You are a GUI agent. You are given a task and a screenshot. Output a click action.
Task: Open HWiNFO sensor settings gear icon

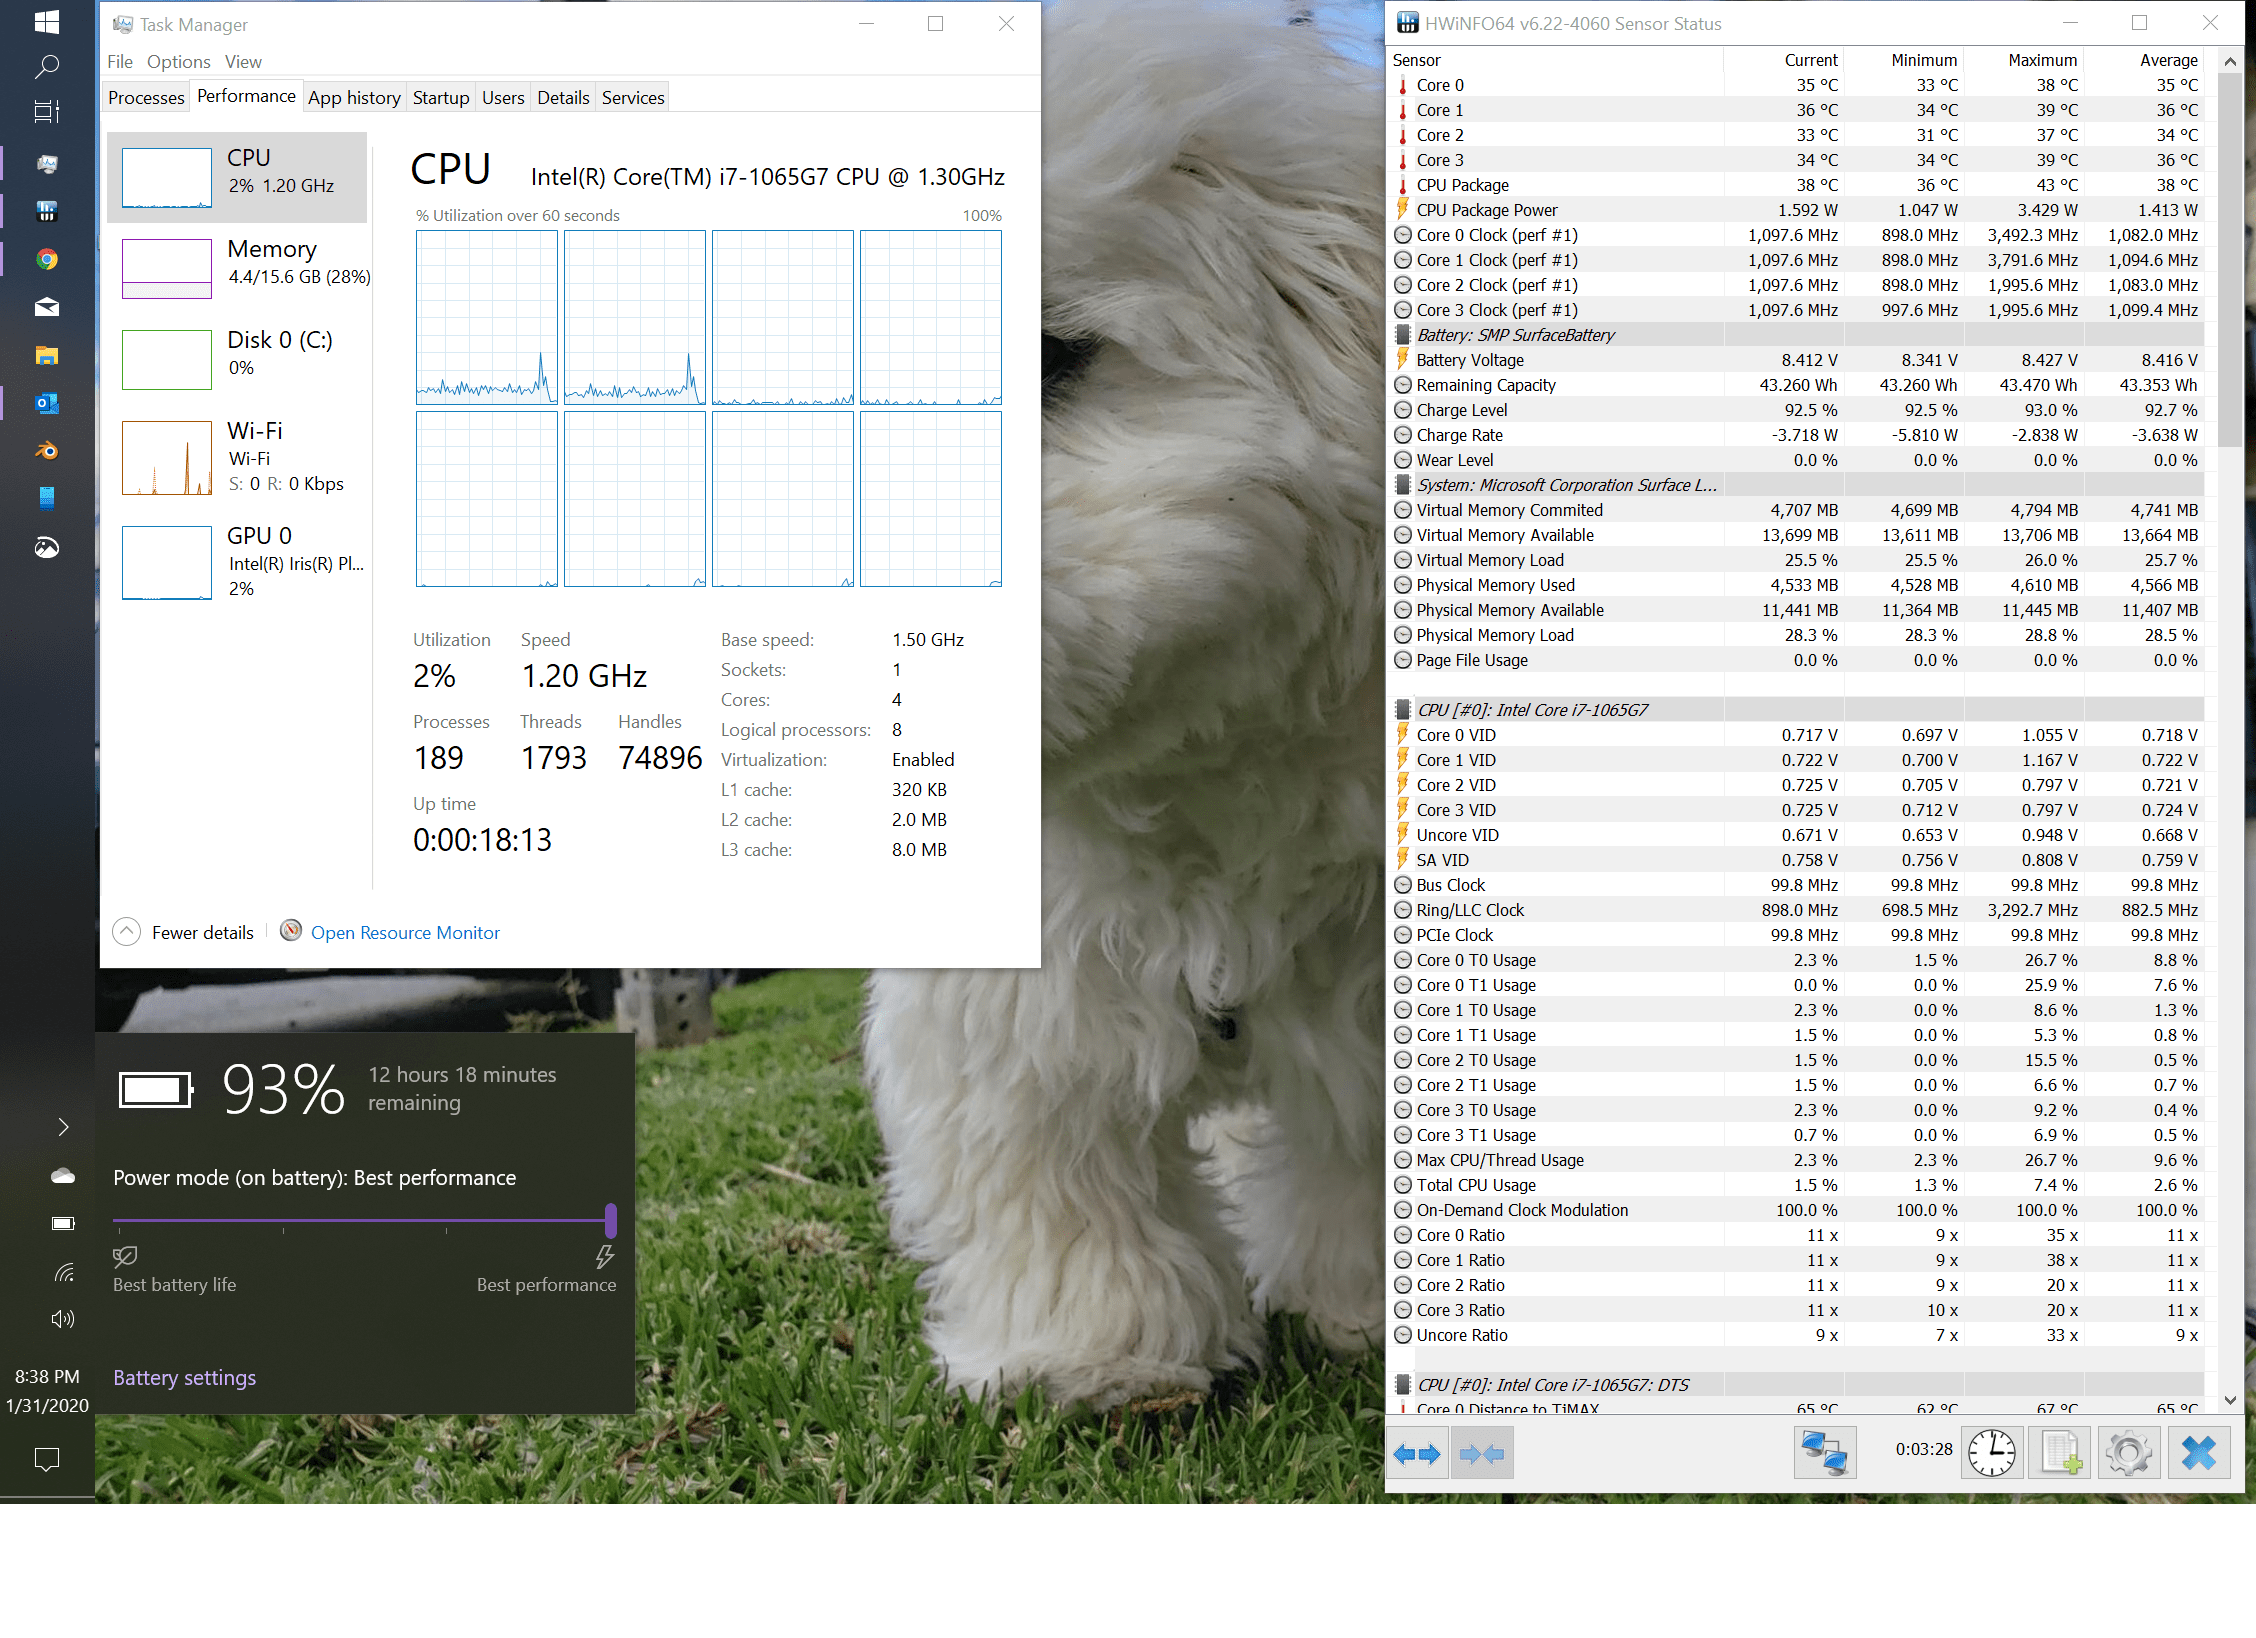(2128, 1453)
